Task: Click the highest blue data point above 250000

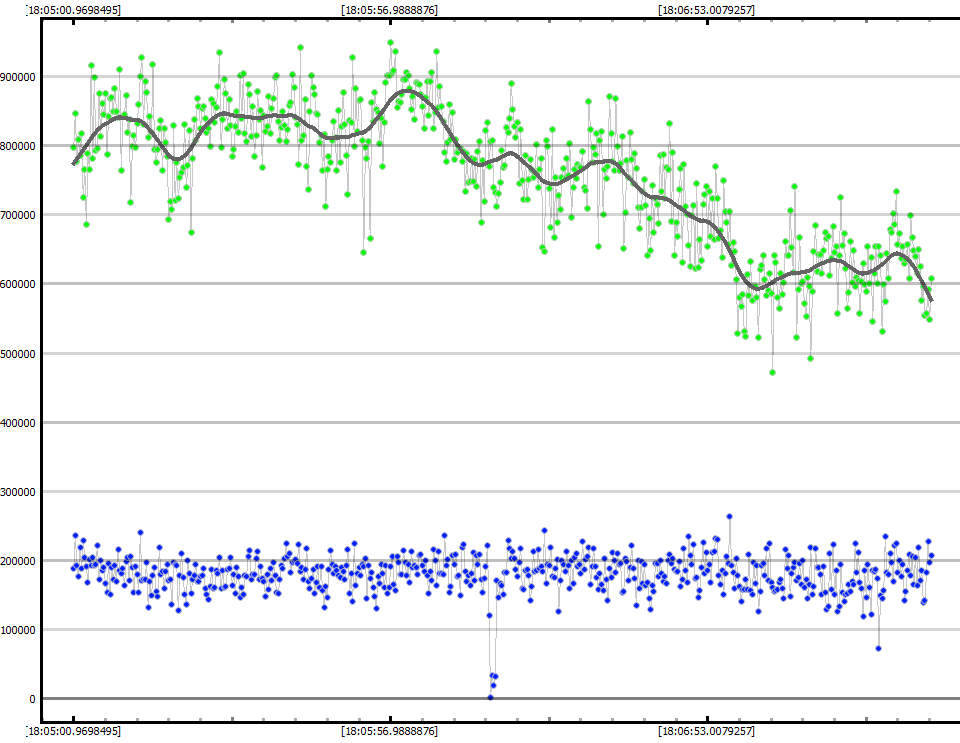Action: 729,517
